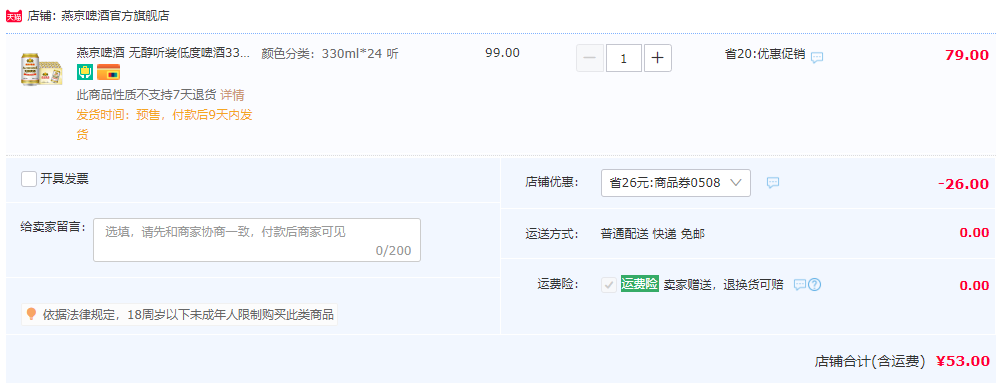Open 详情 link for no 7-day return

[x=232, y=95]
